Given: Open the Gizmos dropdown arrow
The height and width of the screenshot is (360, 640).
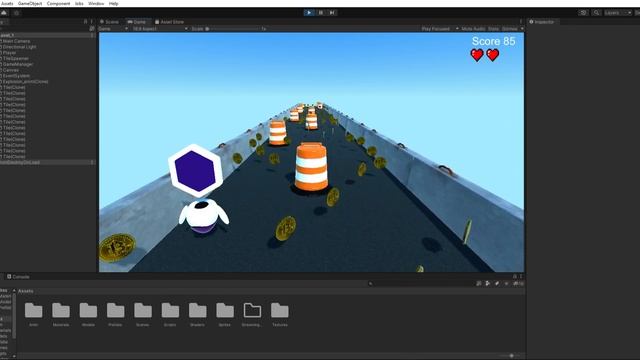Looking at the screenshot, I should [x=522, y=29].
